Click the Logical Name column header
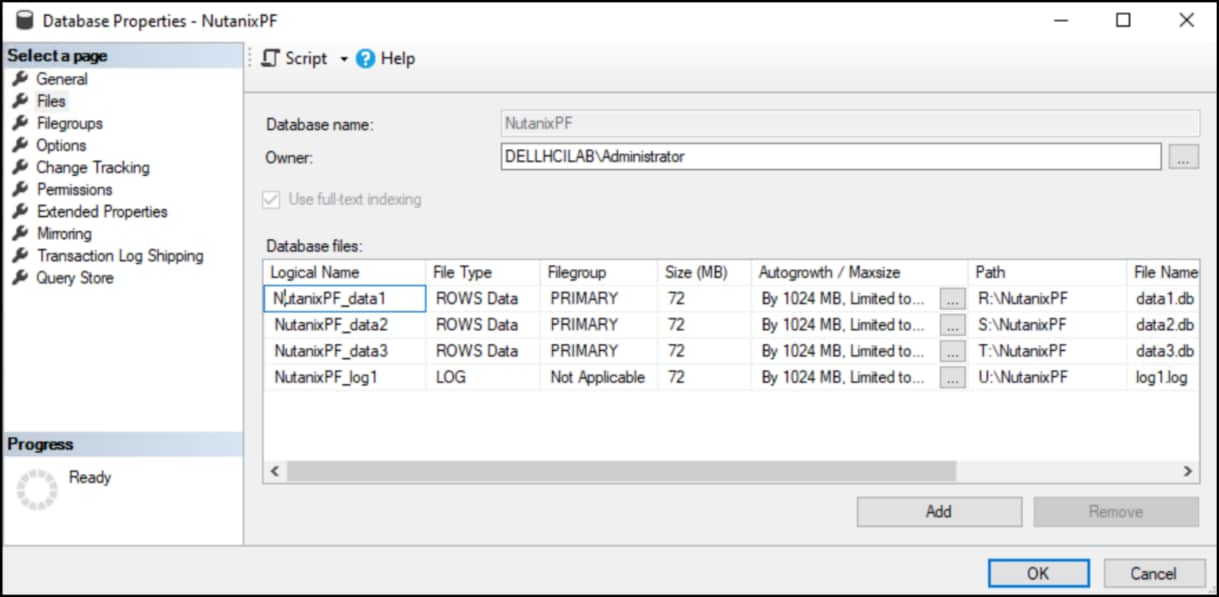1219x597 pixels. (345, 272)
